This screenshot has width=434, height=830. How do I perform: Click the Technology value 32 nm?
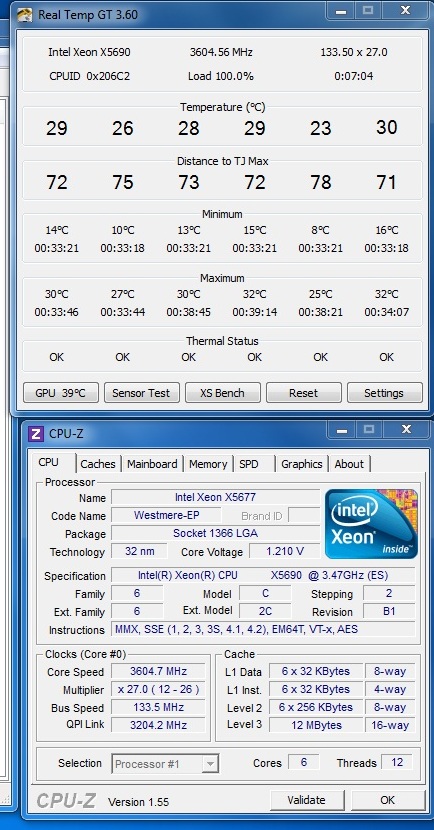tap(140, 551)
